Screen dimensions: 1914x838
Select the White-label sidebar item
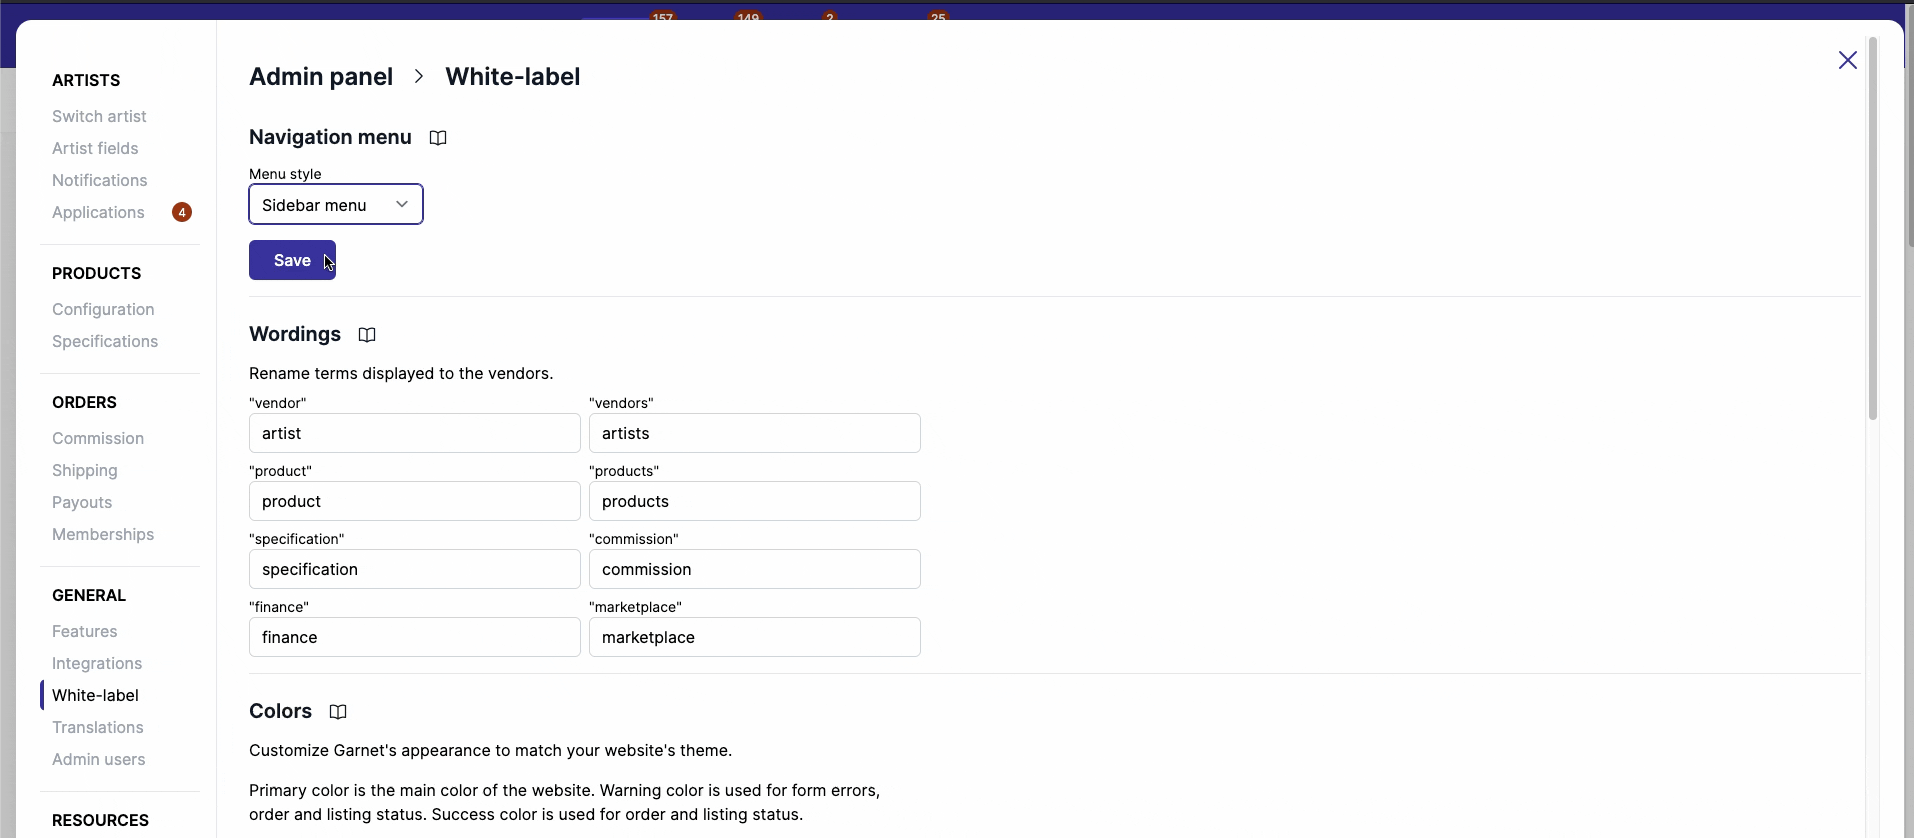click(94, 695)
